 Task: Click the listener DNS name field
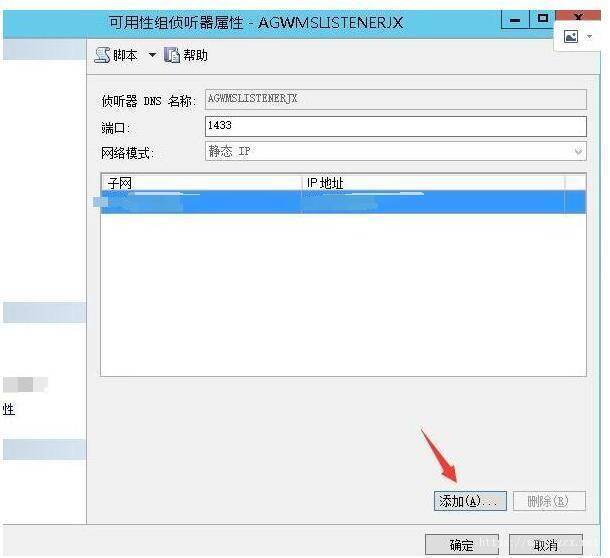396,99
